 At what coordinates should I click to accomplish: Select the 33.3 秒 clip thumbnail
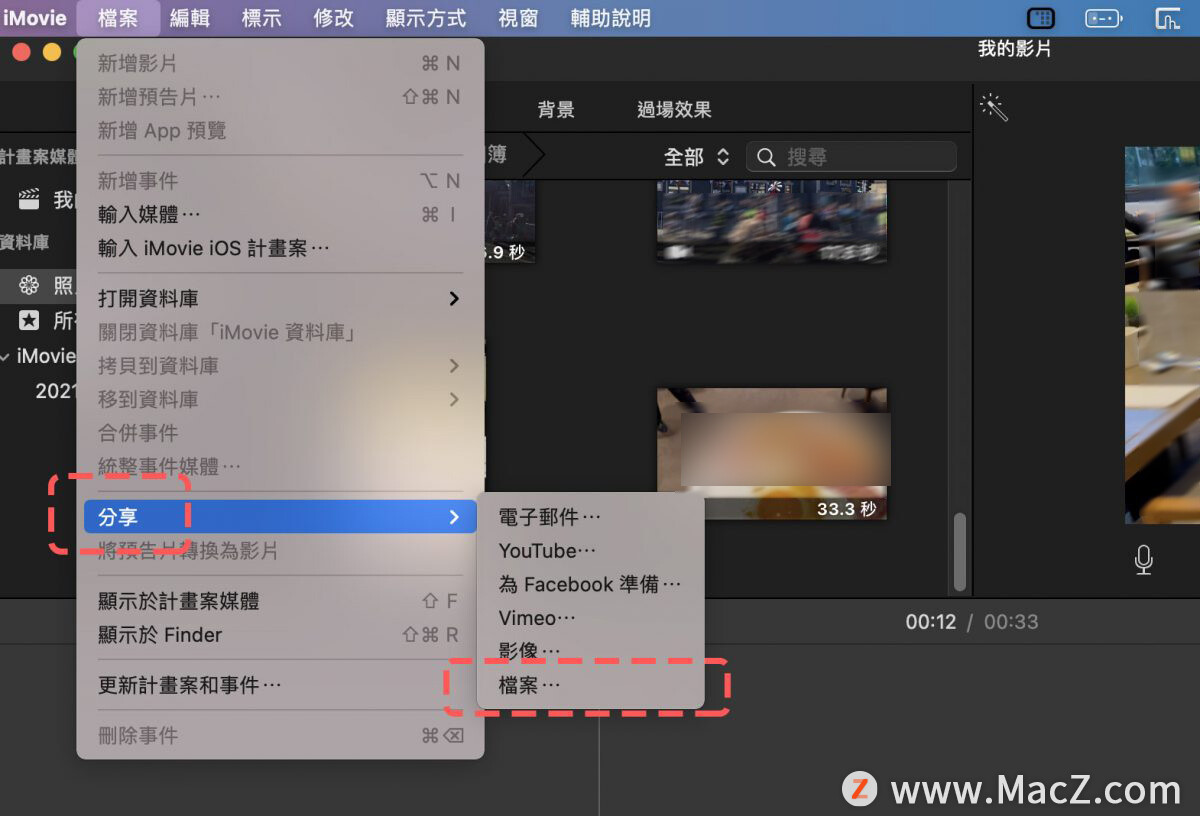(772, 454)
